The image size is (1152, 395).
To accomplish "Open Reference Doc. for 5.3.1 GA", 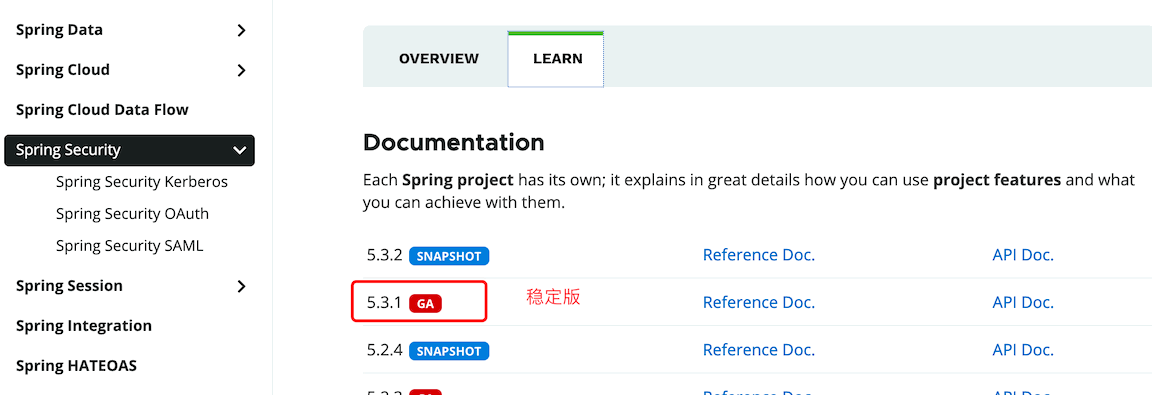I will pos(759,302).
